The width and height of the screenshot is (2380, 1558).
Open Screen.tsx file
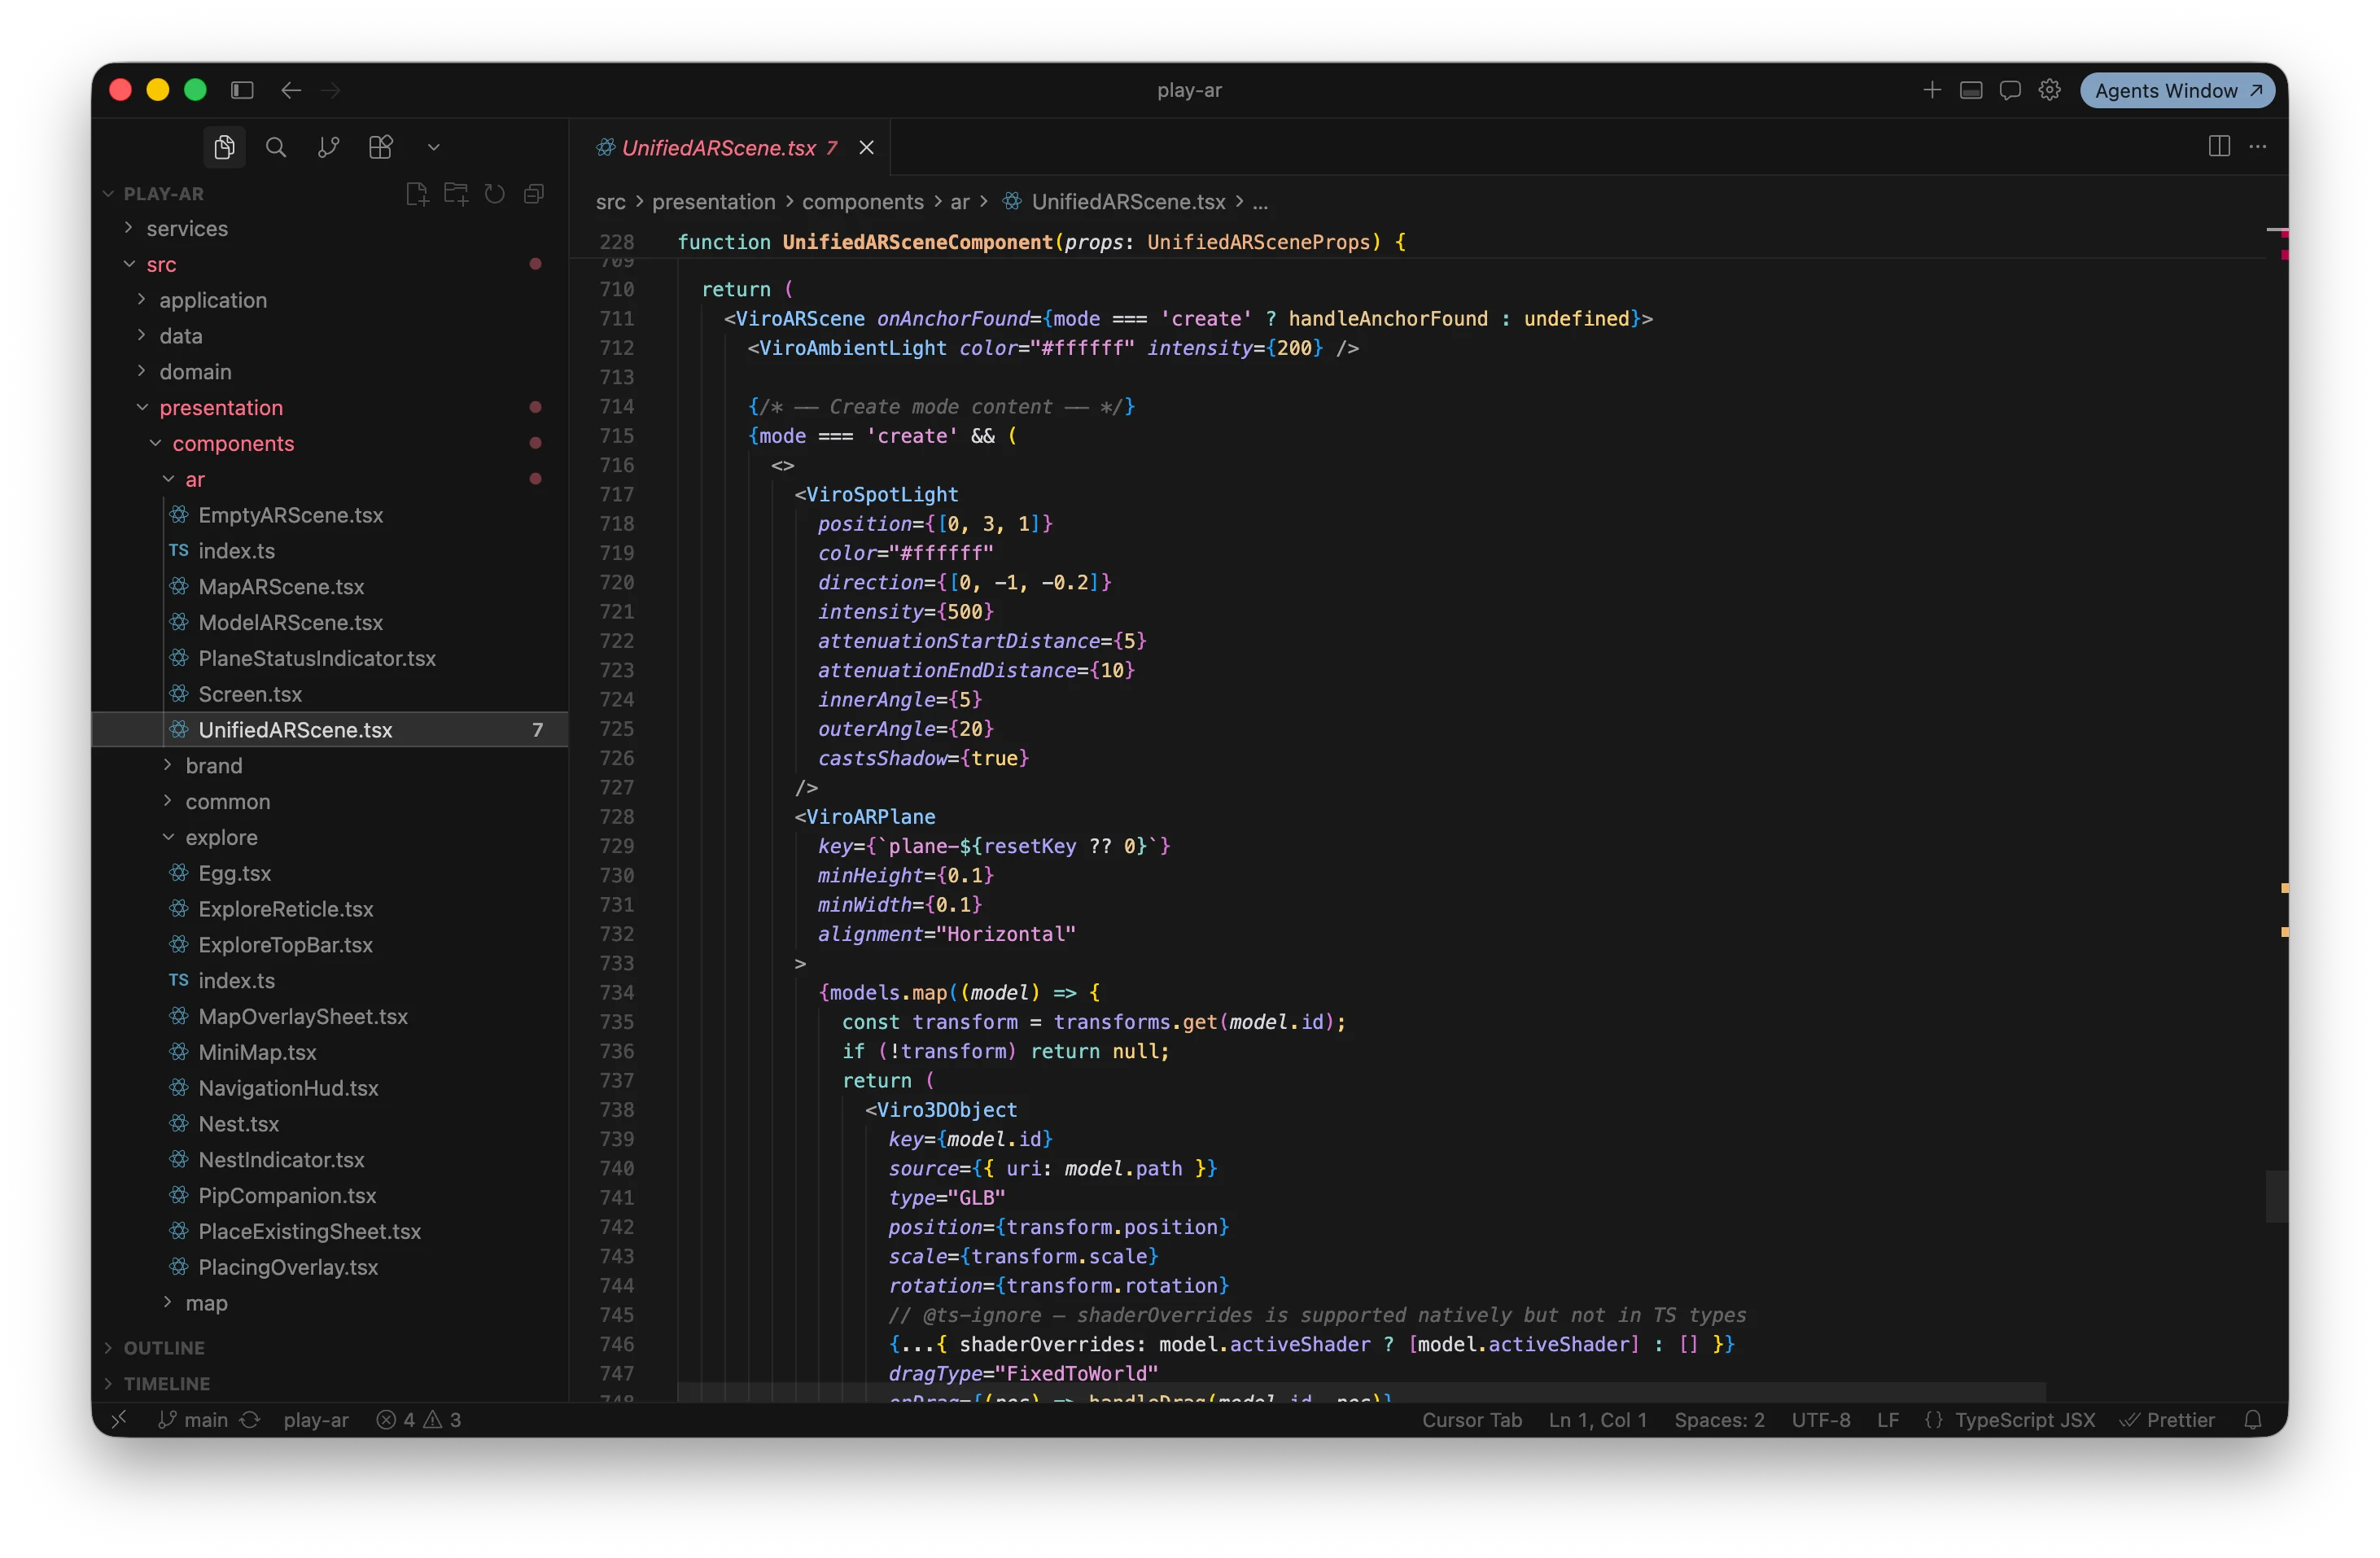330,694
